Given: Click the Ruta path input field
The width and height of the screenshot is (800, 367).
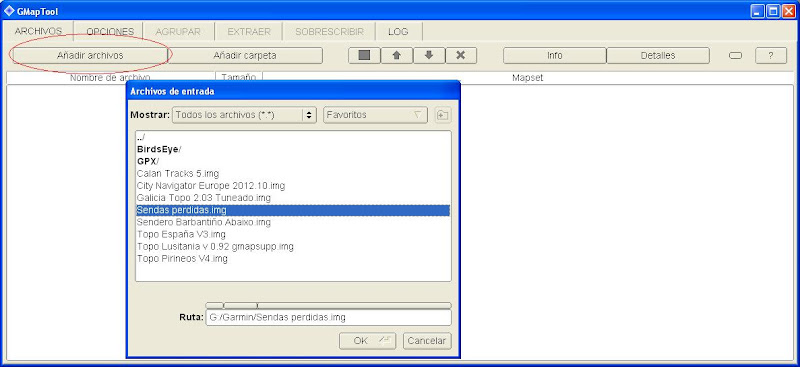Looking at the screenshot, I should tap(329, 317).
